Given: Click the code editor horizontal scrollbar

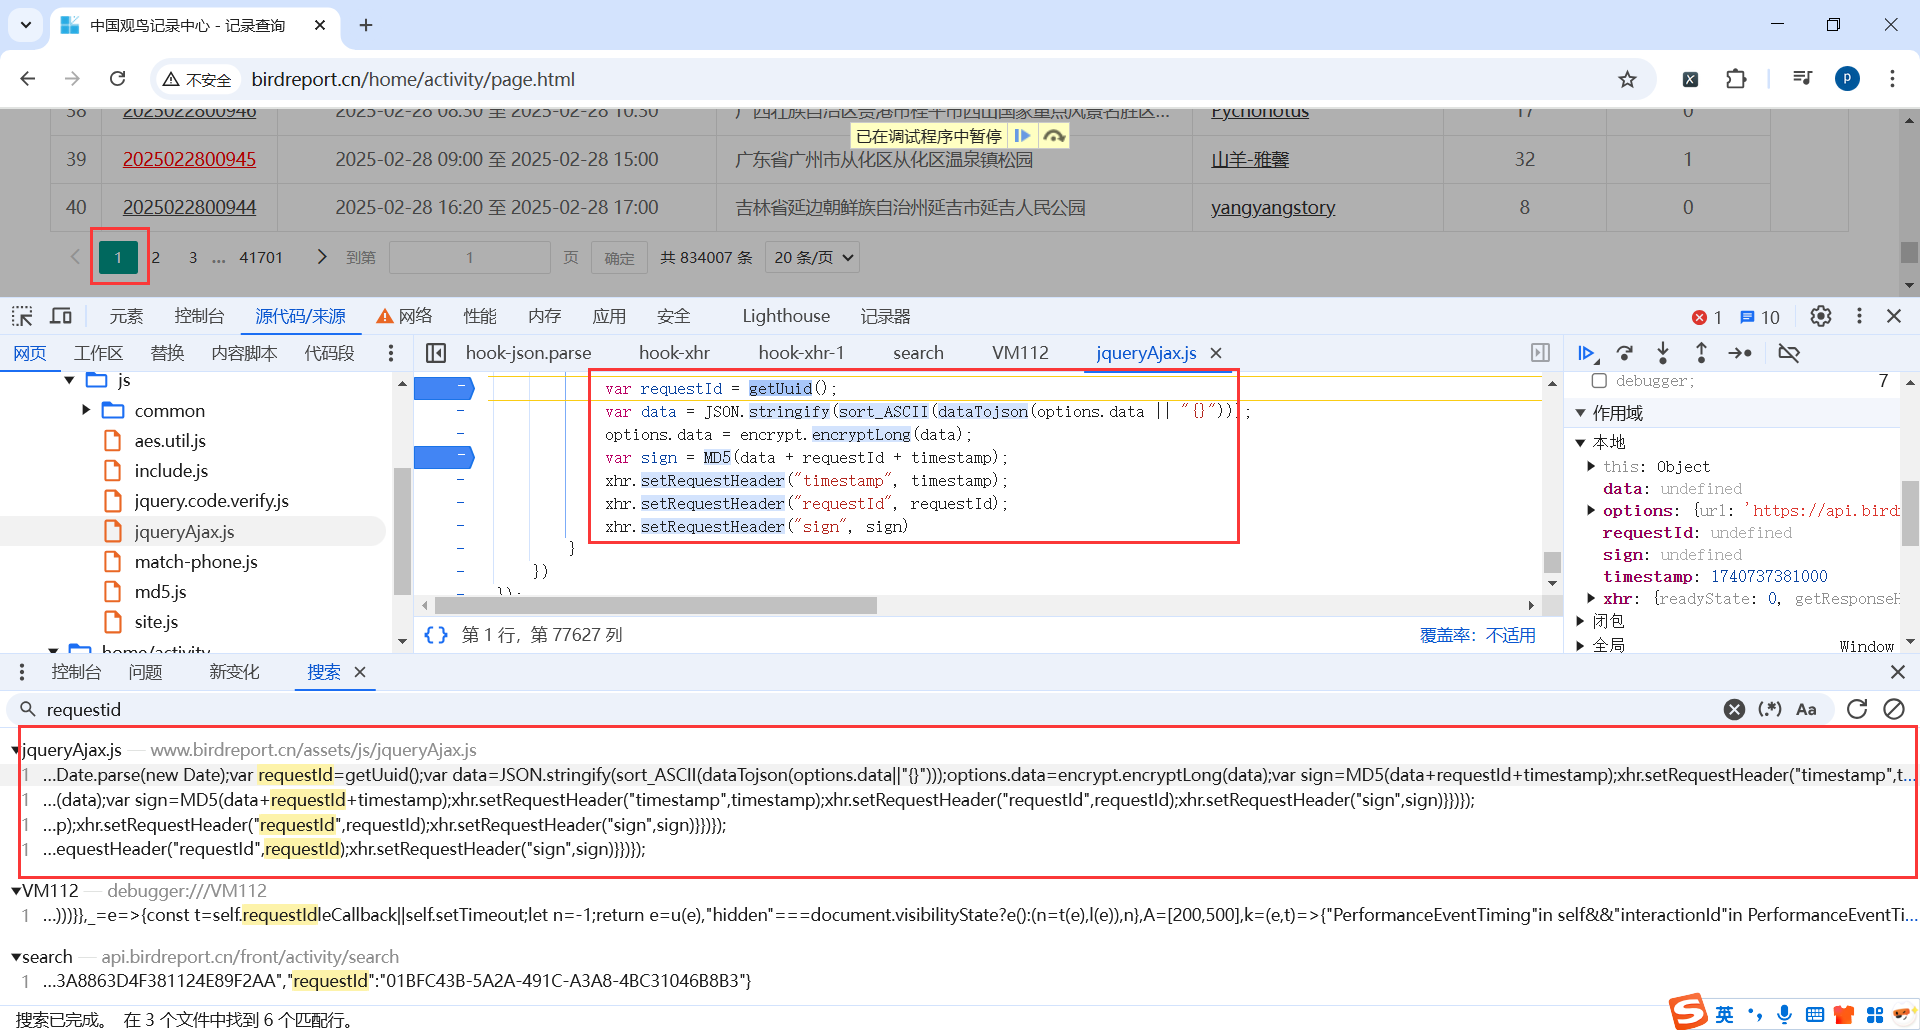Looking at the screenshot, I should (656, 605).
